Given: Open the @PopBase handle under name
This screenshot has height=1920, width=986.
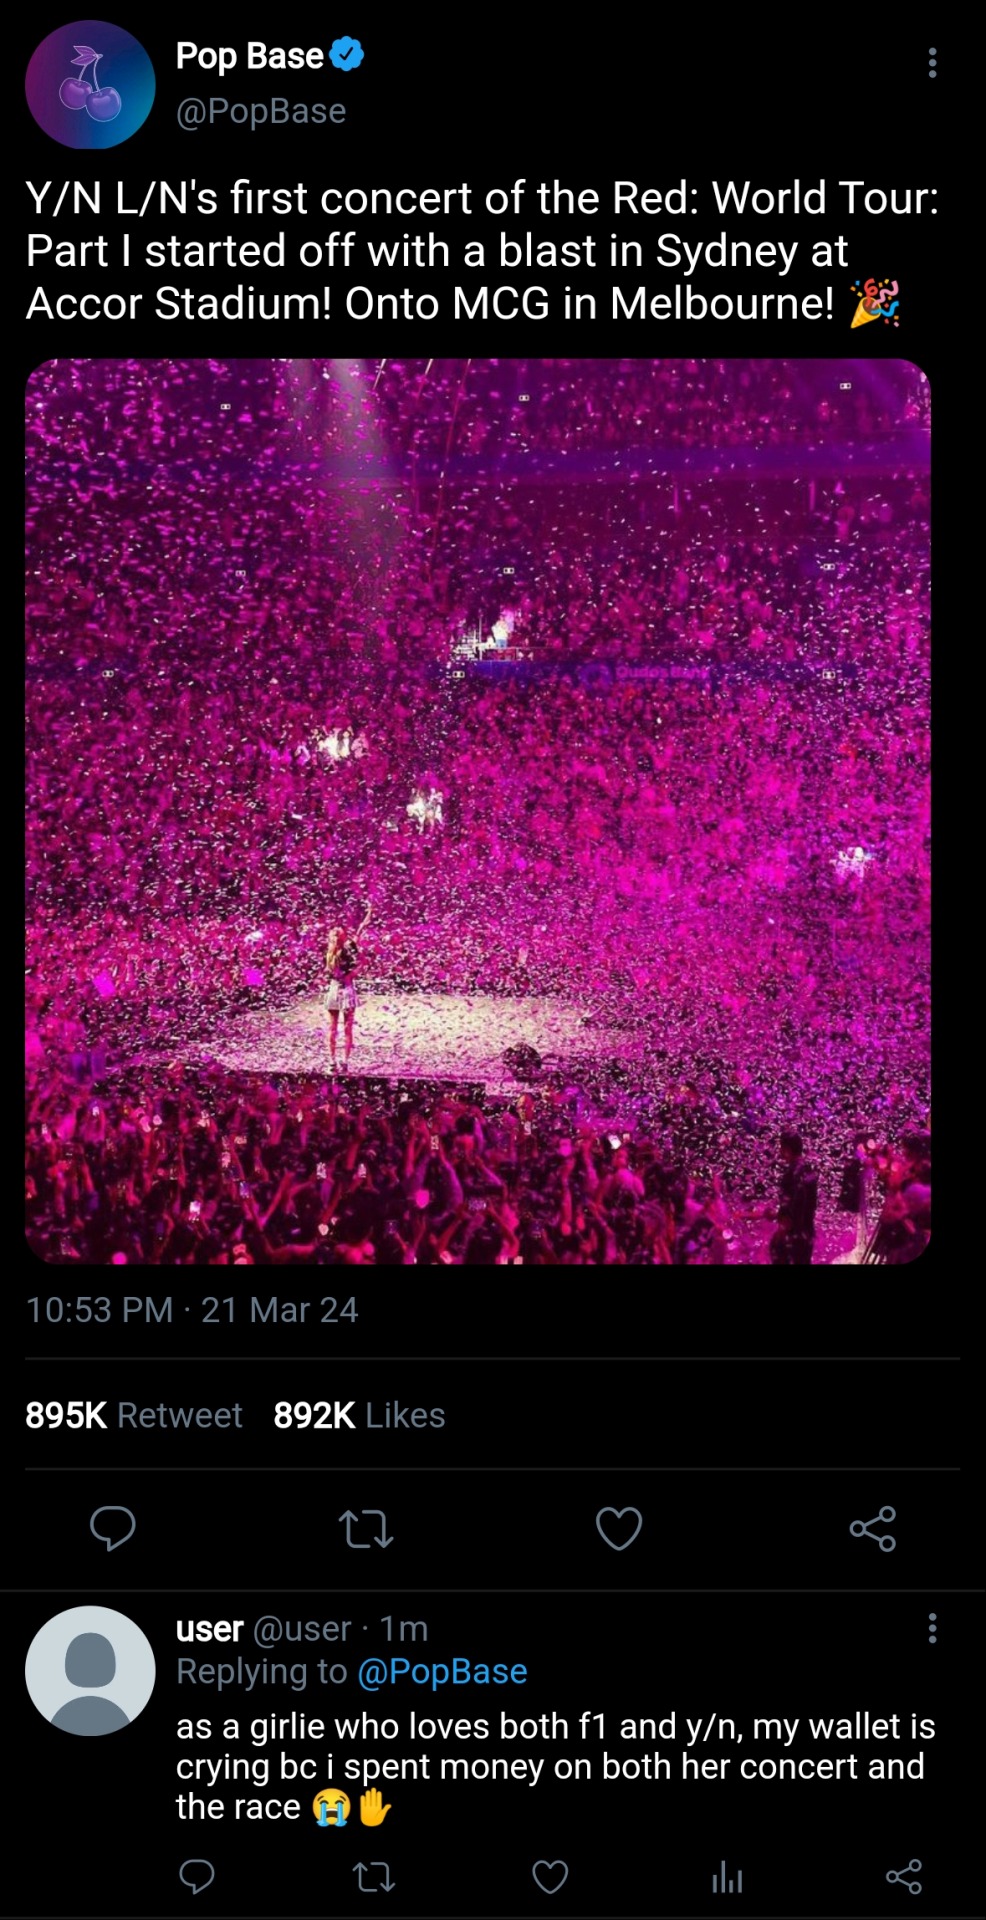Looking at the screenshot, I should click(x=261, y=111).
